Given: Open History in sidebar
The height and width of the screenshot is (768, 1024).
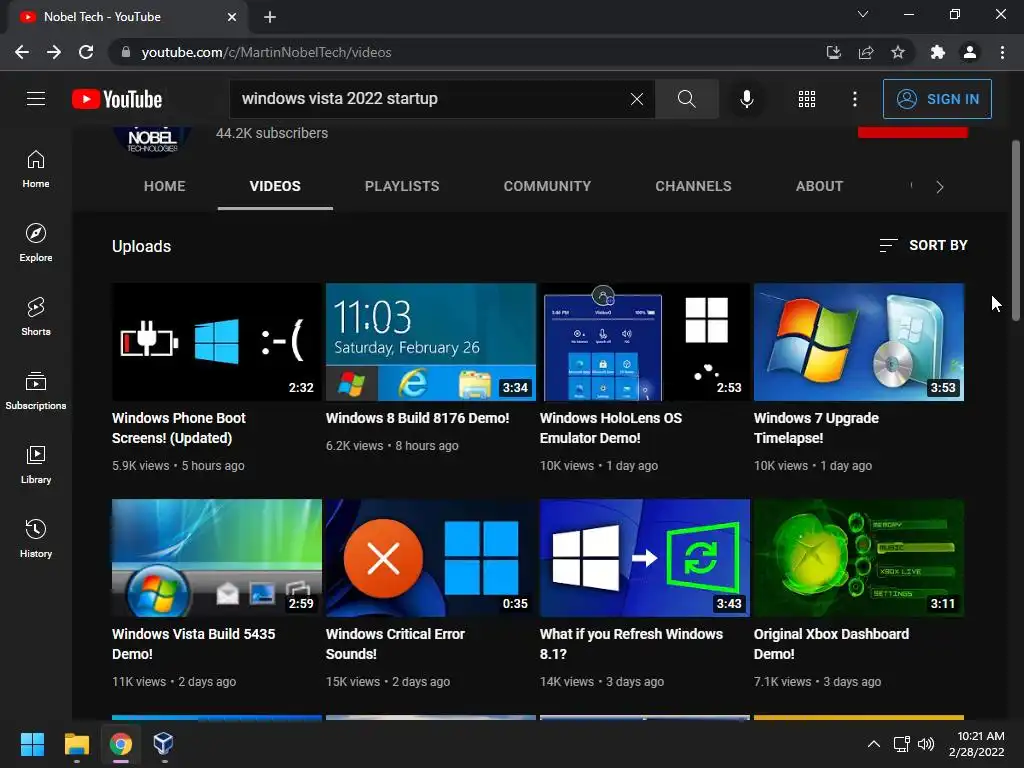Looking at the screenshot, I should 36,539.
